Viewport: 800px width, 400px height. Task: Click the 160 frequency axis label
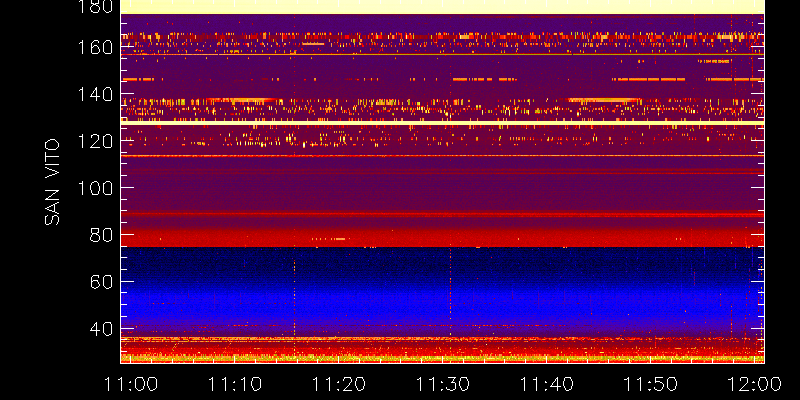click(x=94, y=47)
